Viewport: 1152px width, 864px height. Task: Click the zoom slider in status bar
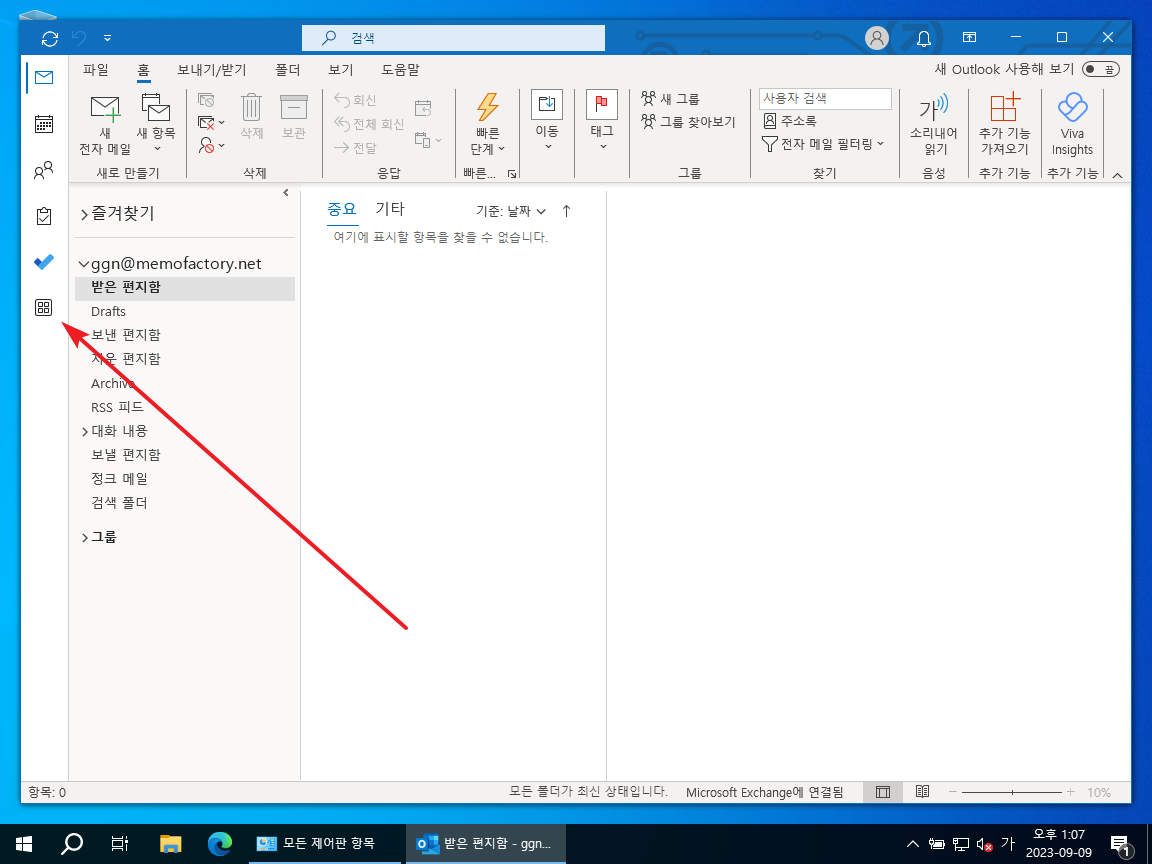pyautogui.click(x=1012, y=792)
